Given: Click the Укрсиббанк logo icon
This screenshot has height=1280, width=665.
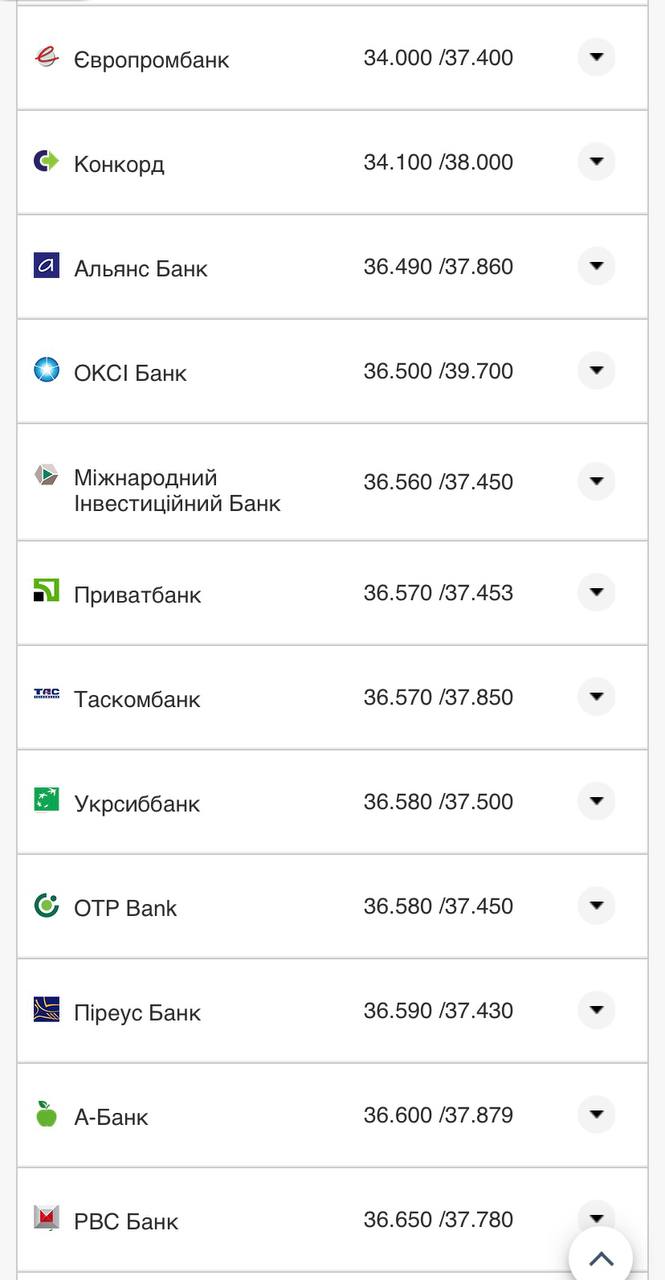Looking at the screenshot, I should coord(47,800).
